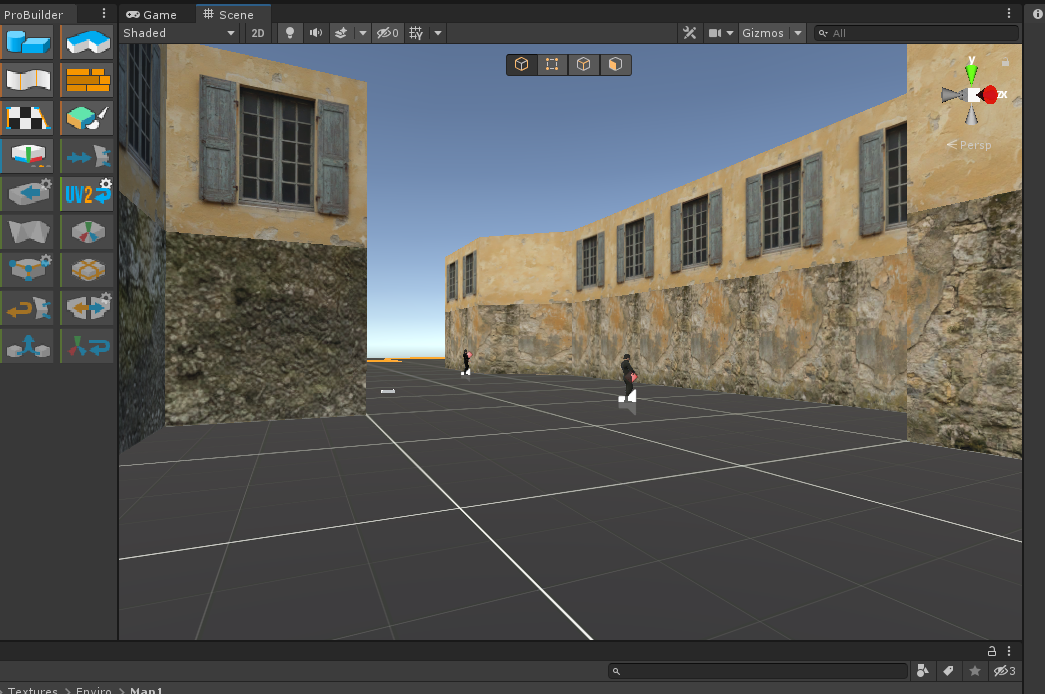Click the Export mesh icon with gear
The image size is (1045, 694).
point(28,194)
